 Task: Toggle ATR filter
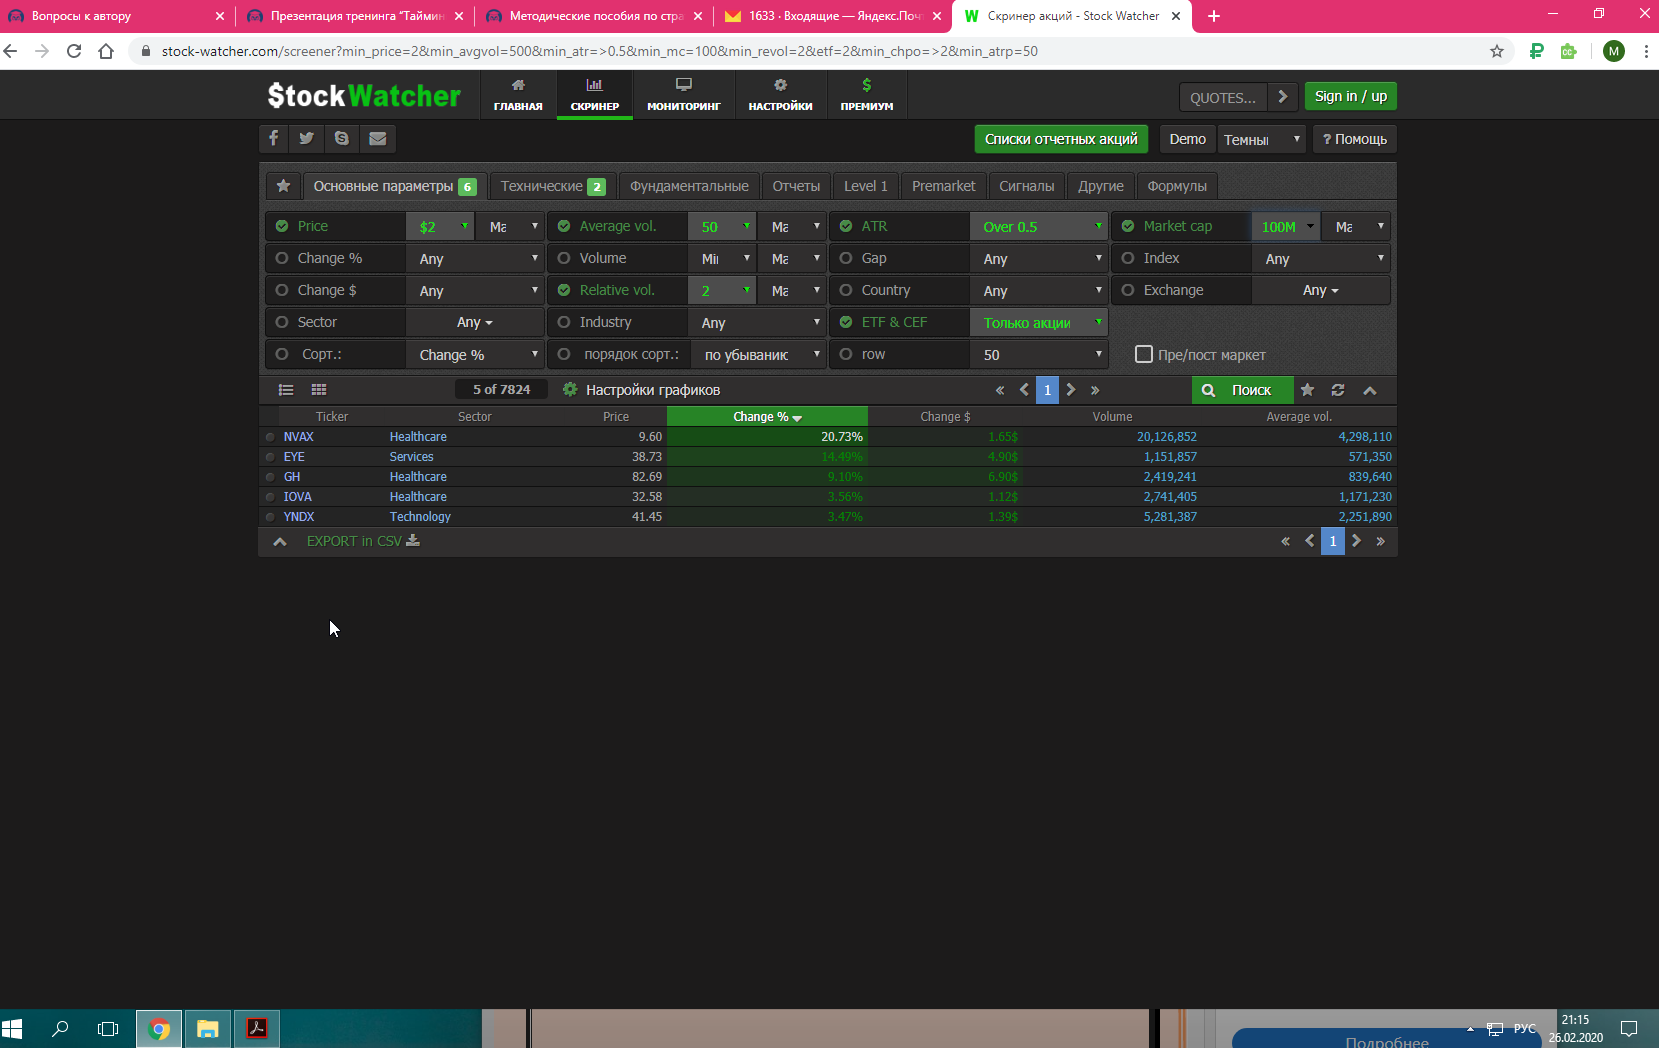tap(846, 226)
